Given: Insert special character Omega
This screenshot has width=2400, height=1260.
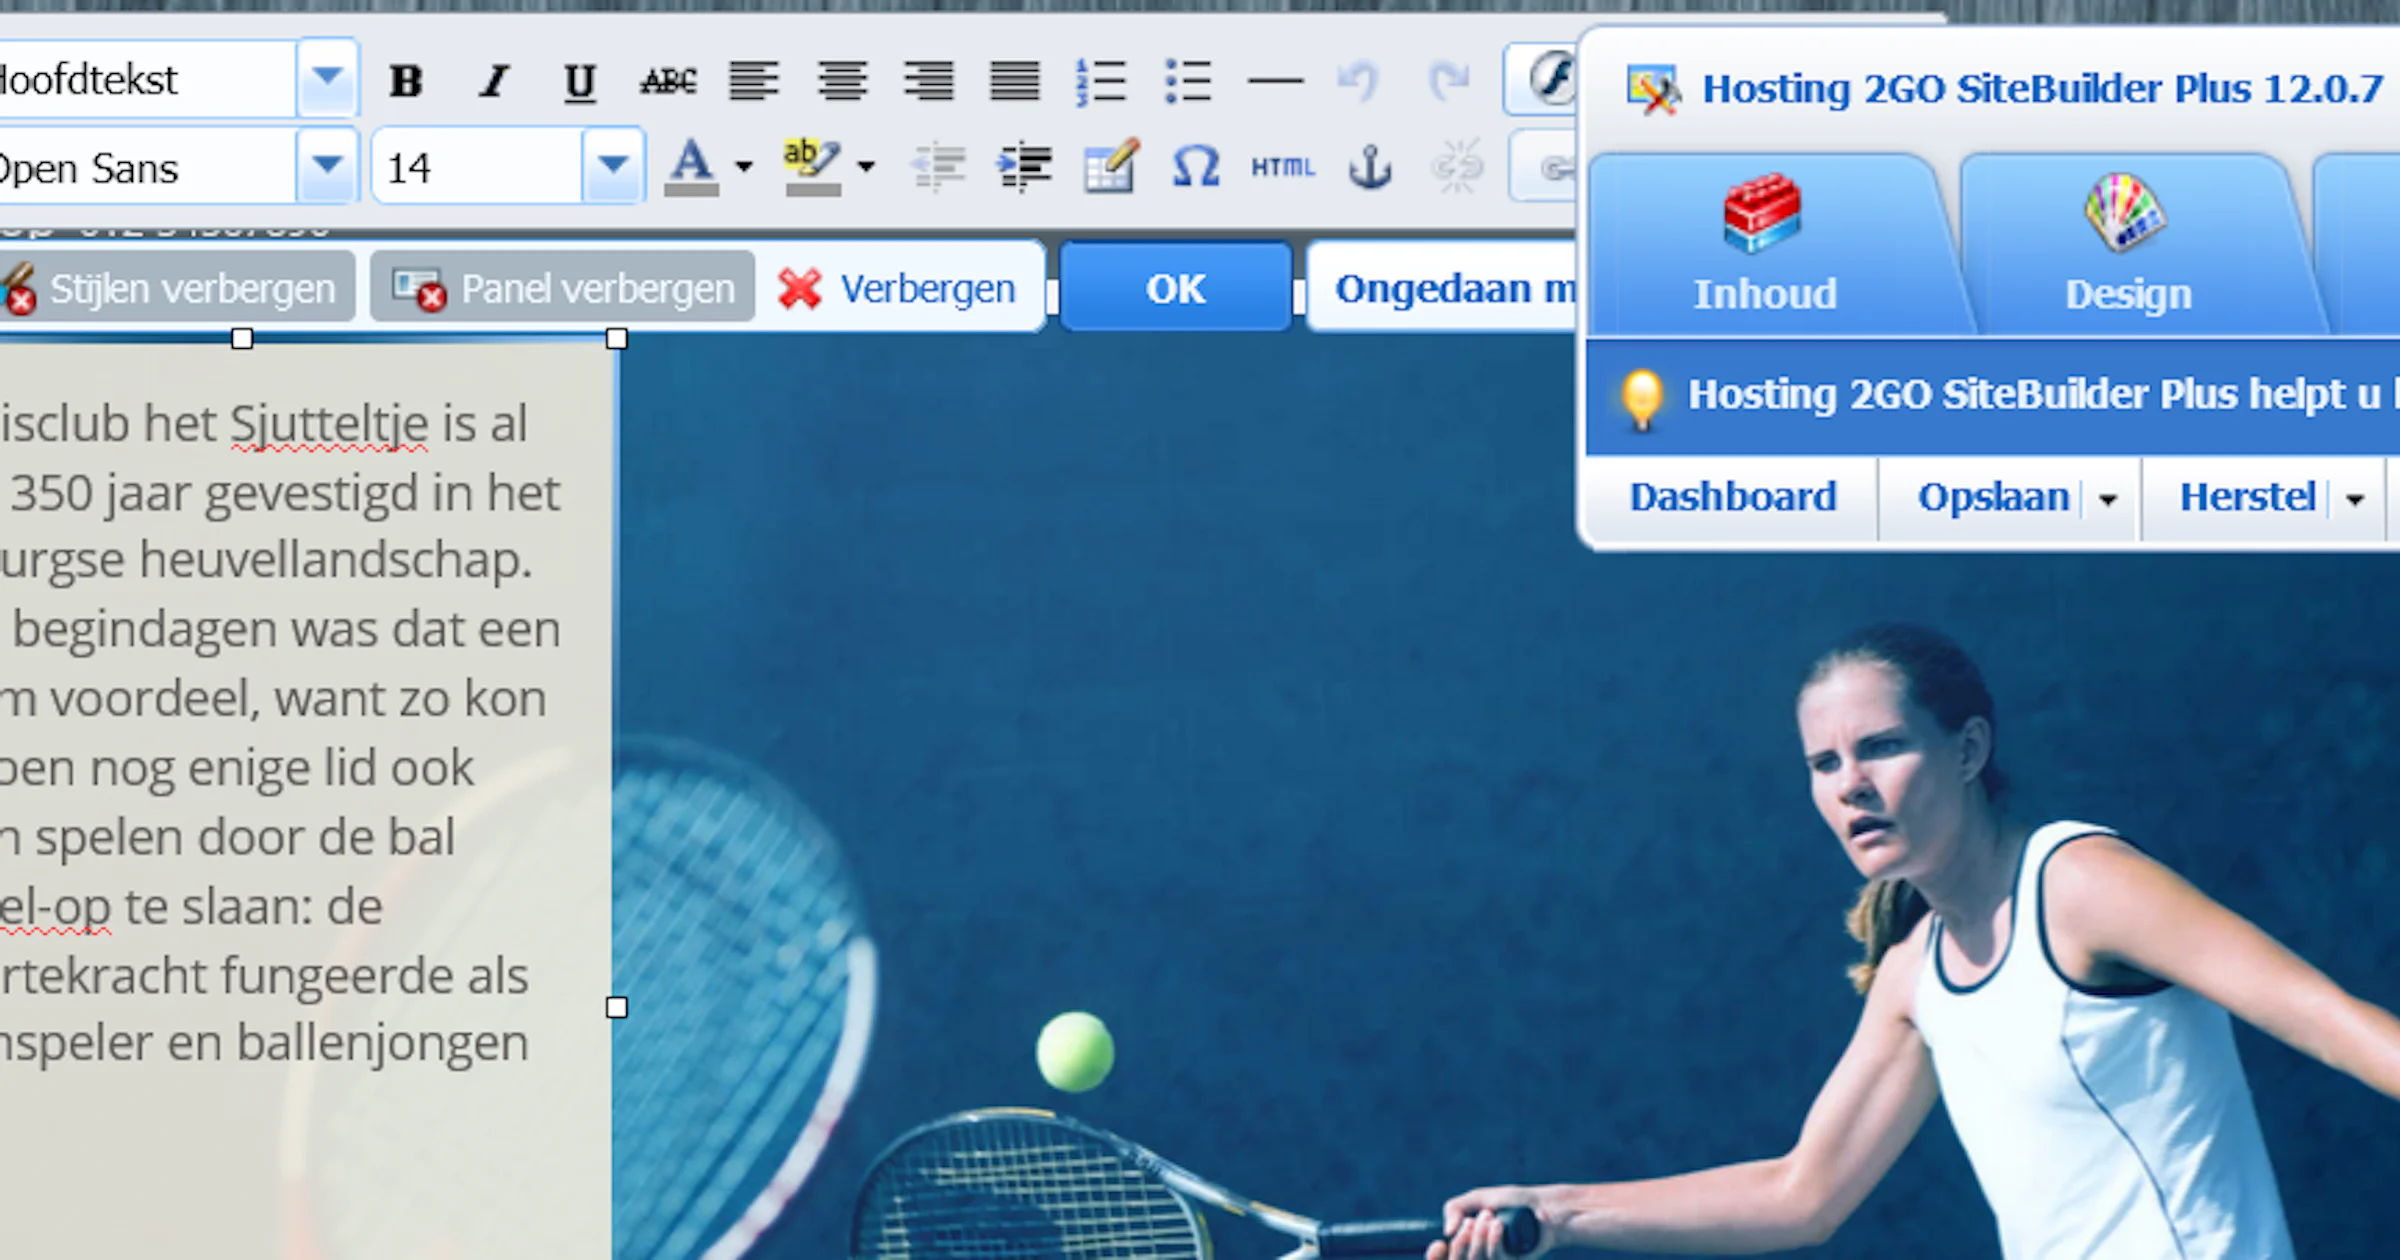Looking at the screenshot, I should tap(1196, 167).
